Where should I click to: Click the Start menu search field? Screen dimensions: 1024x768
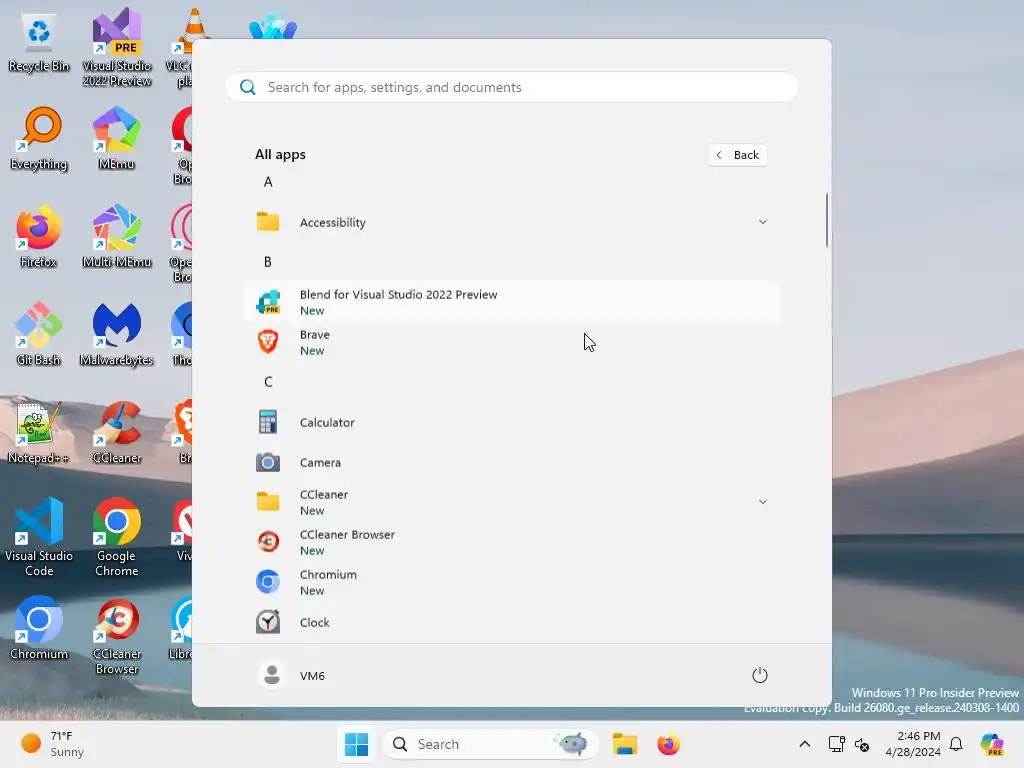(x=512, y=88)
